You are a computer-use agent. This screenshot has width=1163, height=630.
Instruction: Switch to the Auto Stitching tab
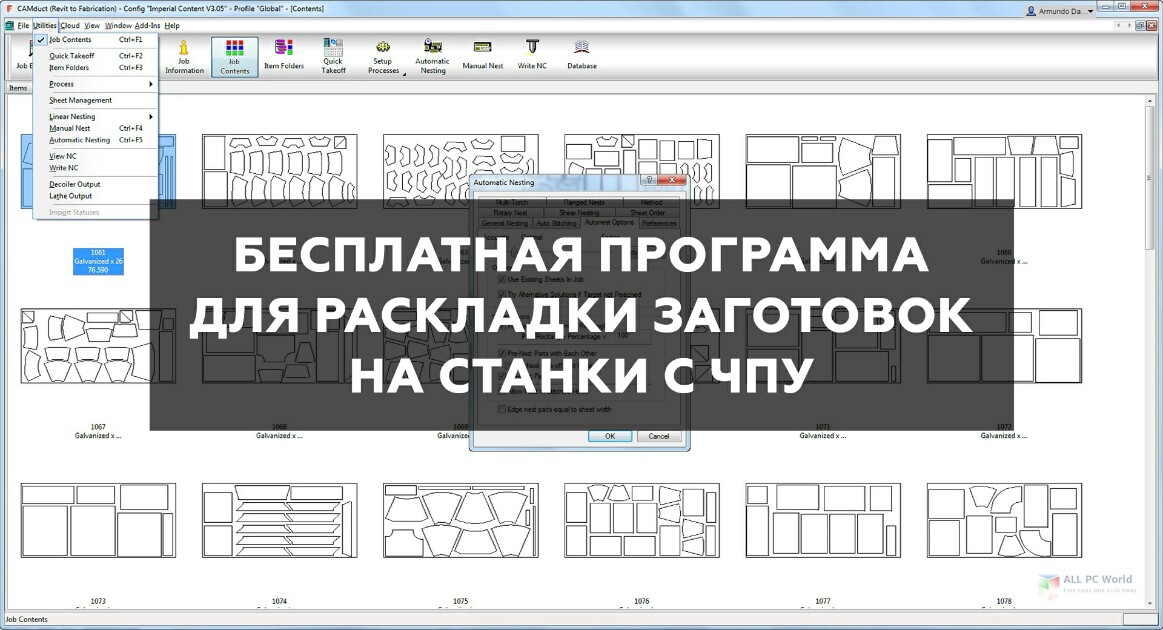556,223
